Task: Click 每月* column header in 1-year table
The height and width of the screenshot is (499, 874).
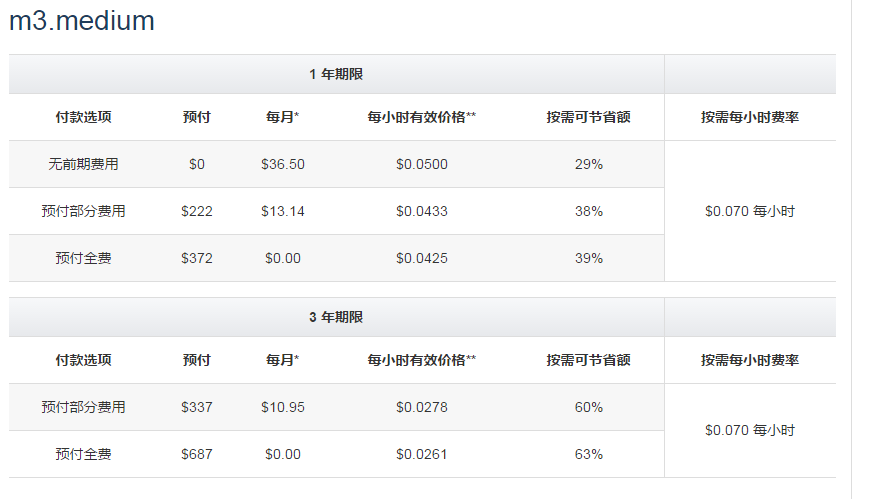Action: point(283,117)
